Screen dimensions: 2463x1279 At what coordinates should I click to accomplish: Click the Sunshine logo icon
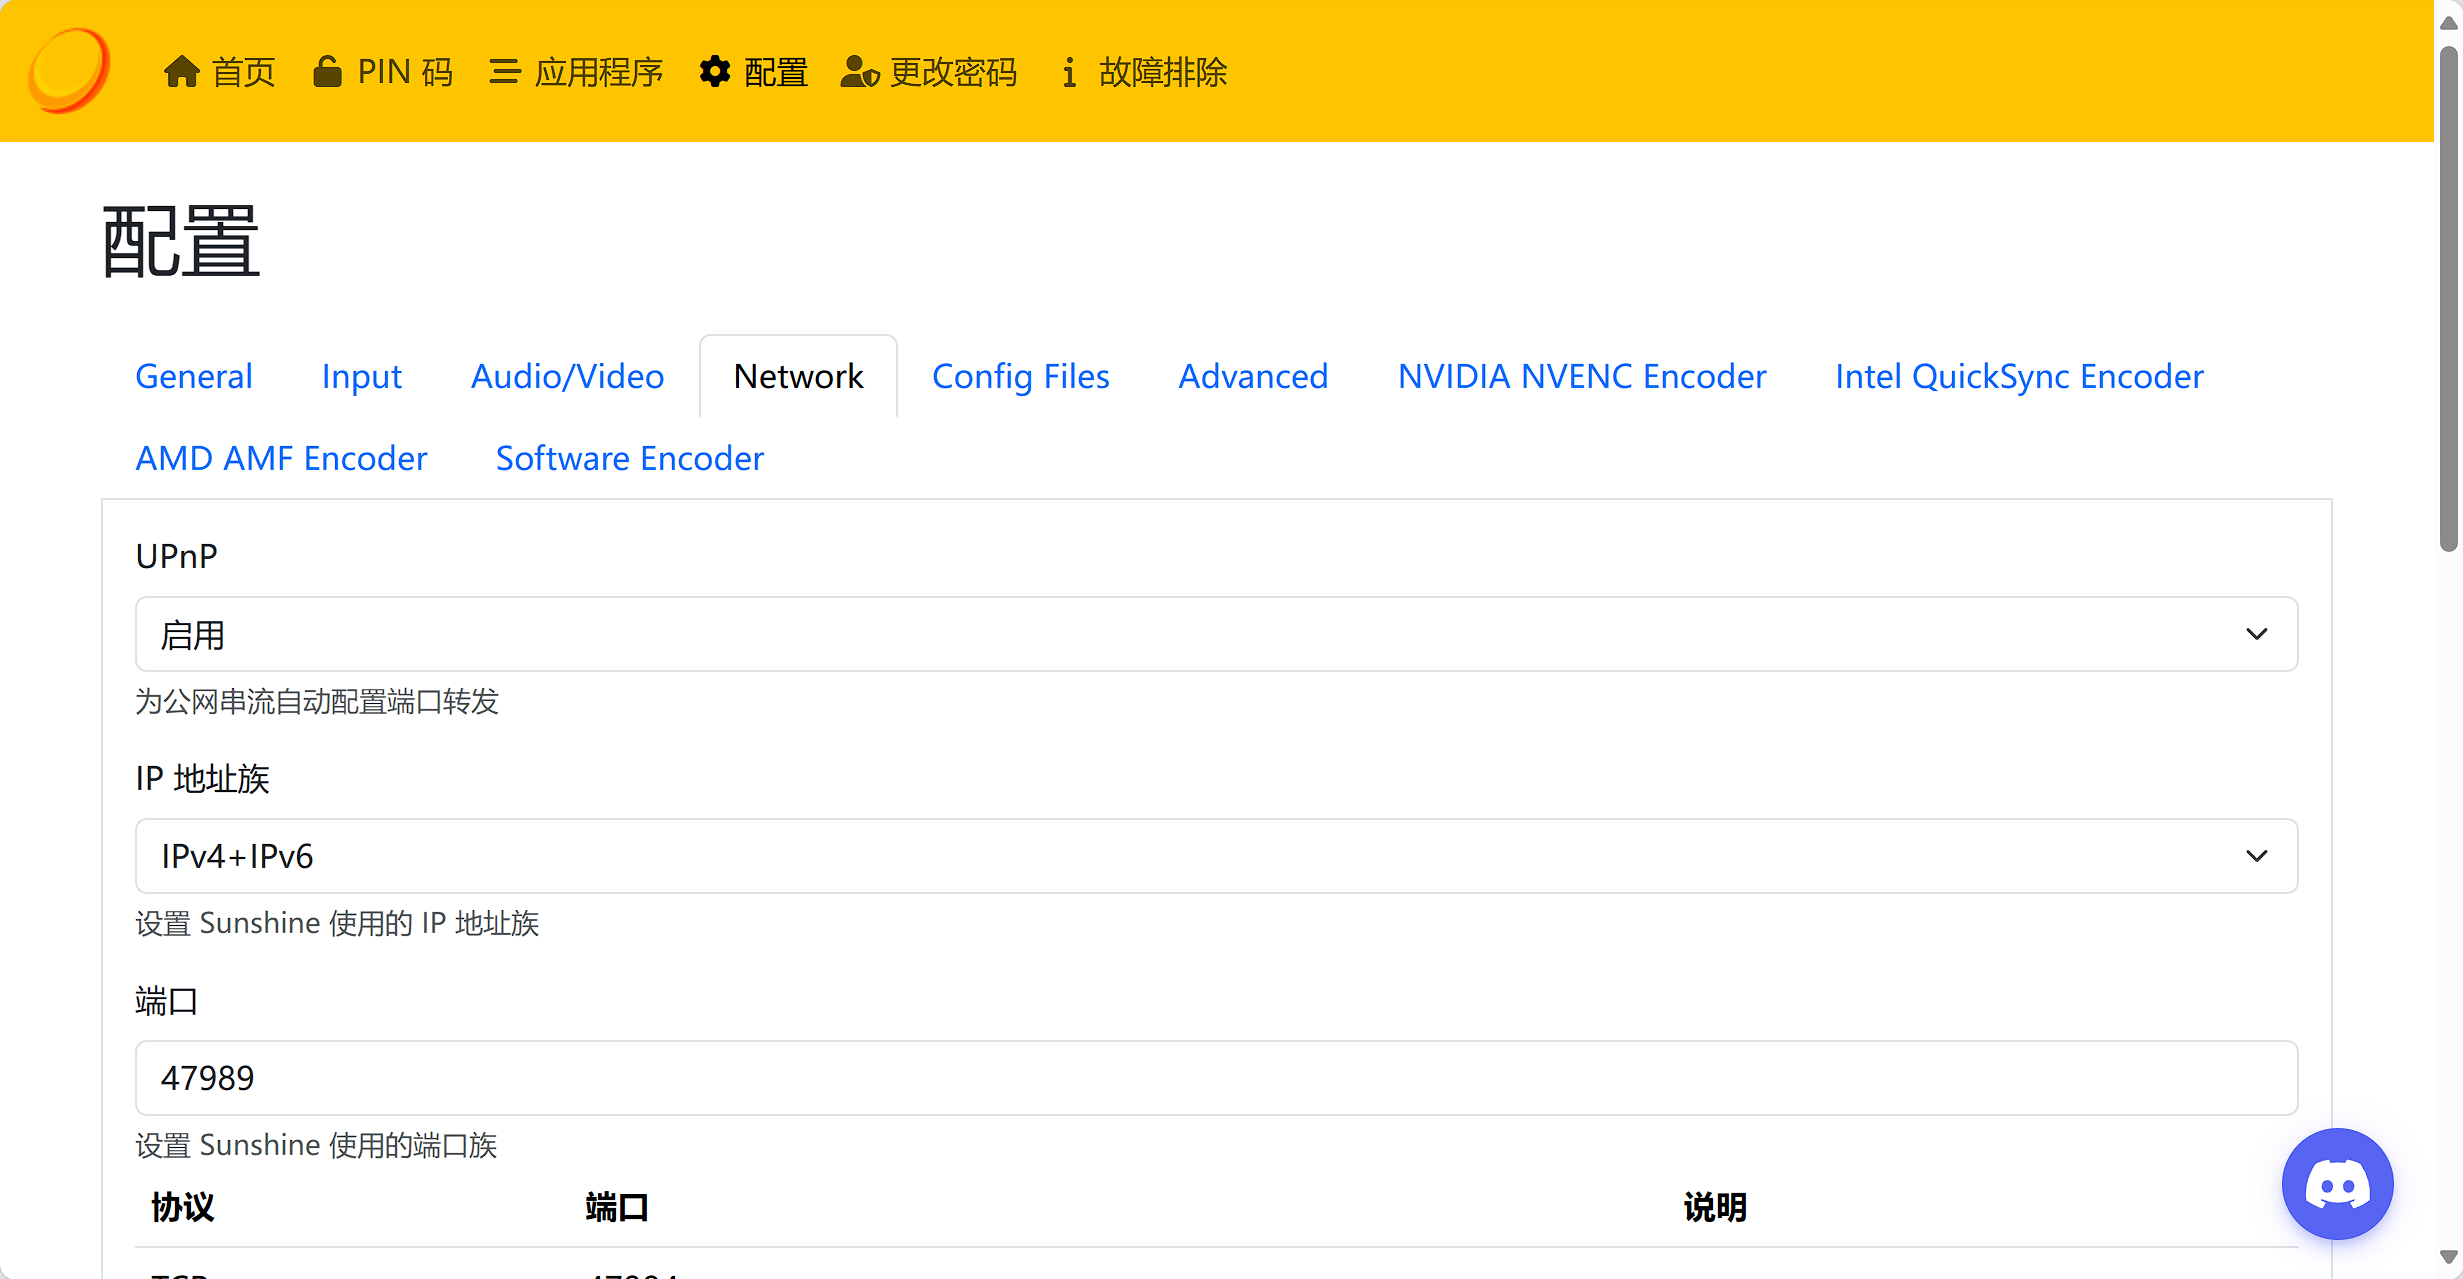(68, 70)
